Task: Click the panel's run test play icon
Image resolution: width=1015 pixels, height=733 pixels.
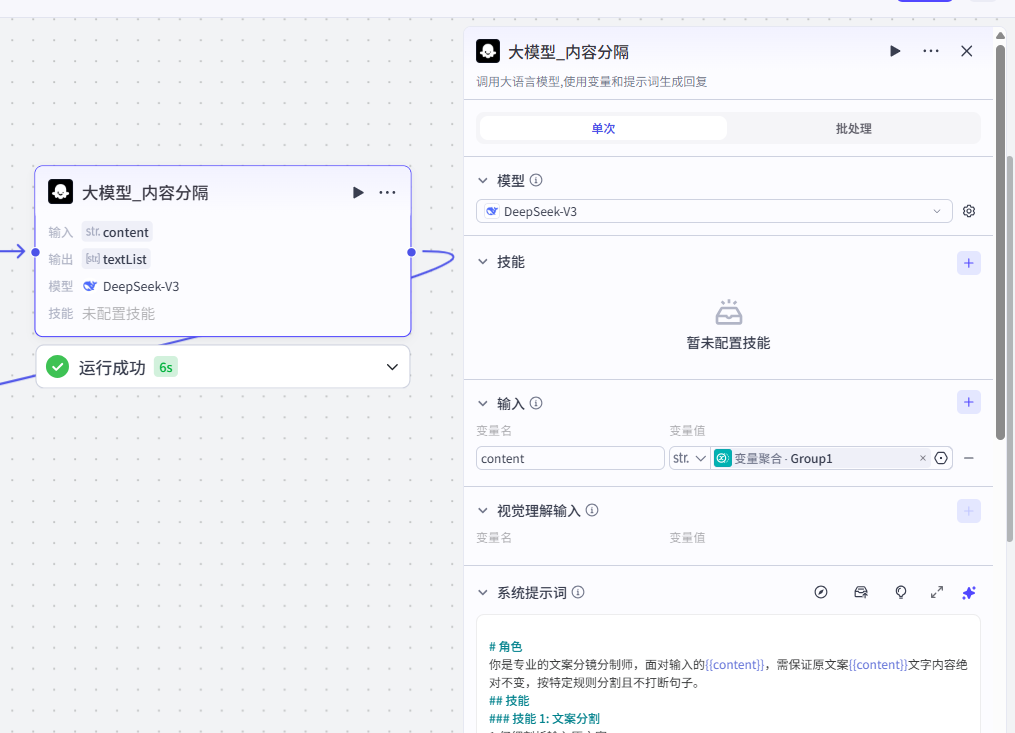Action: click(x=895, y=51)
